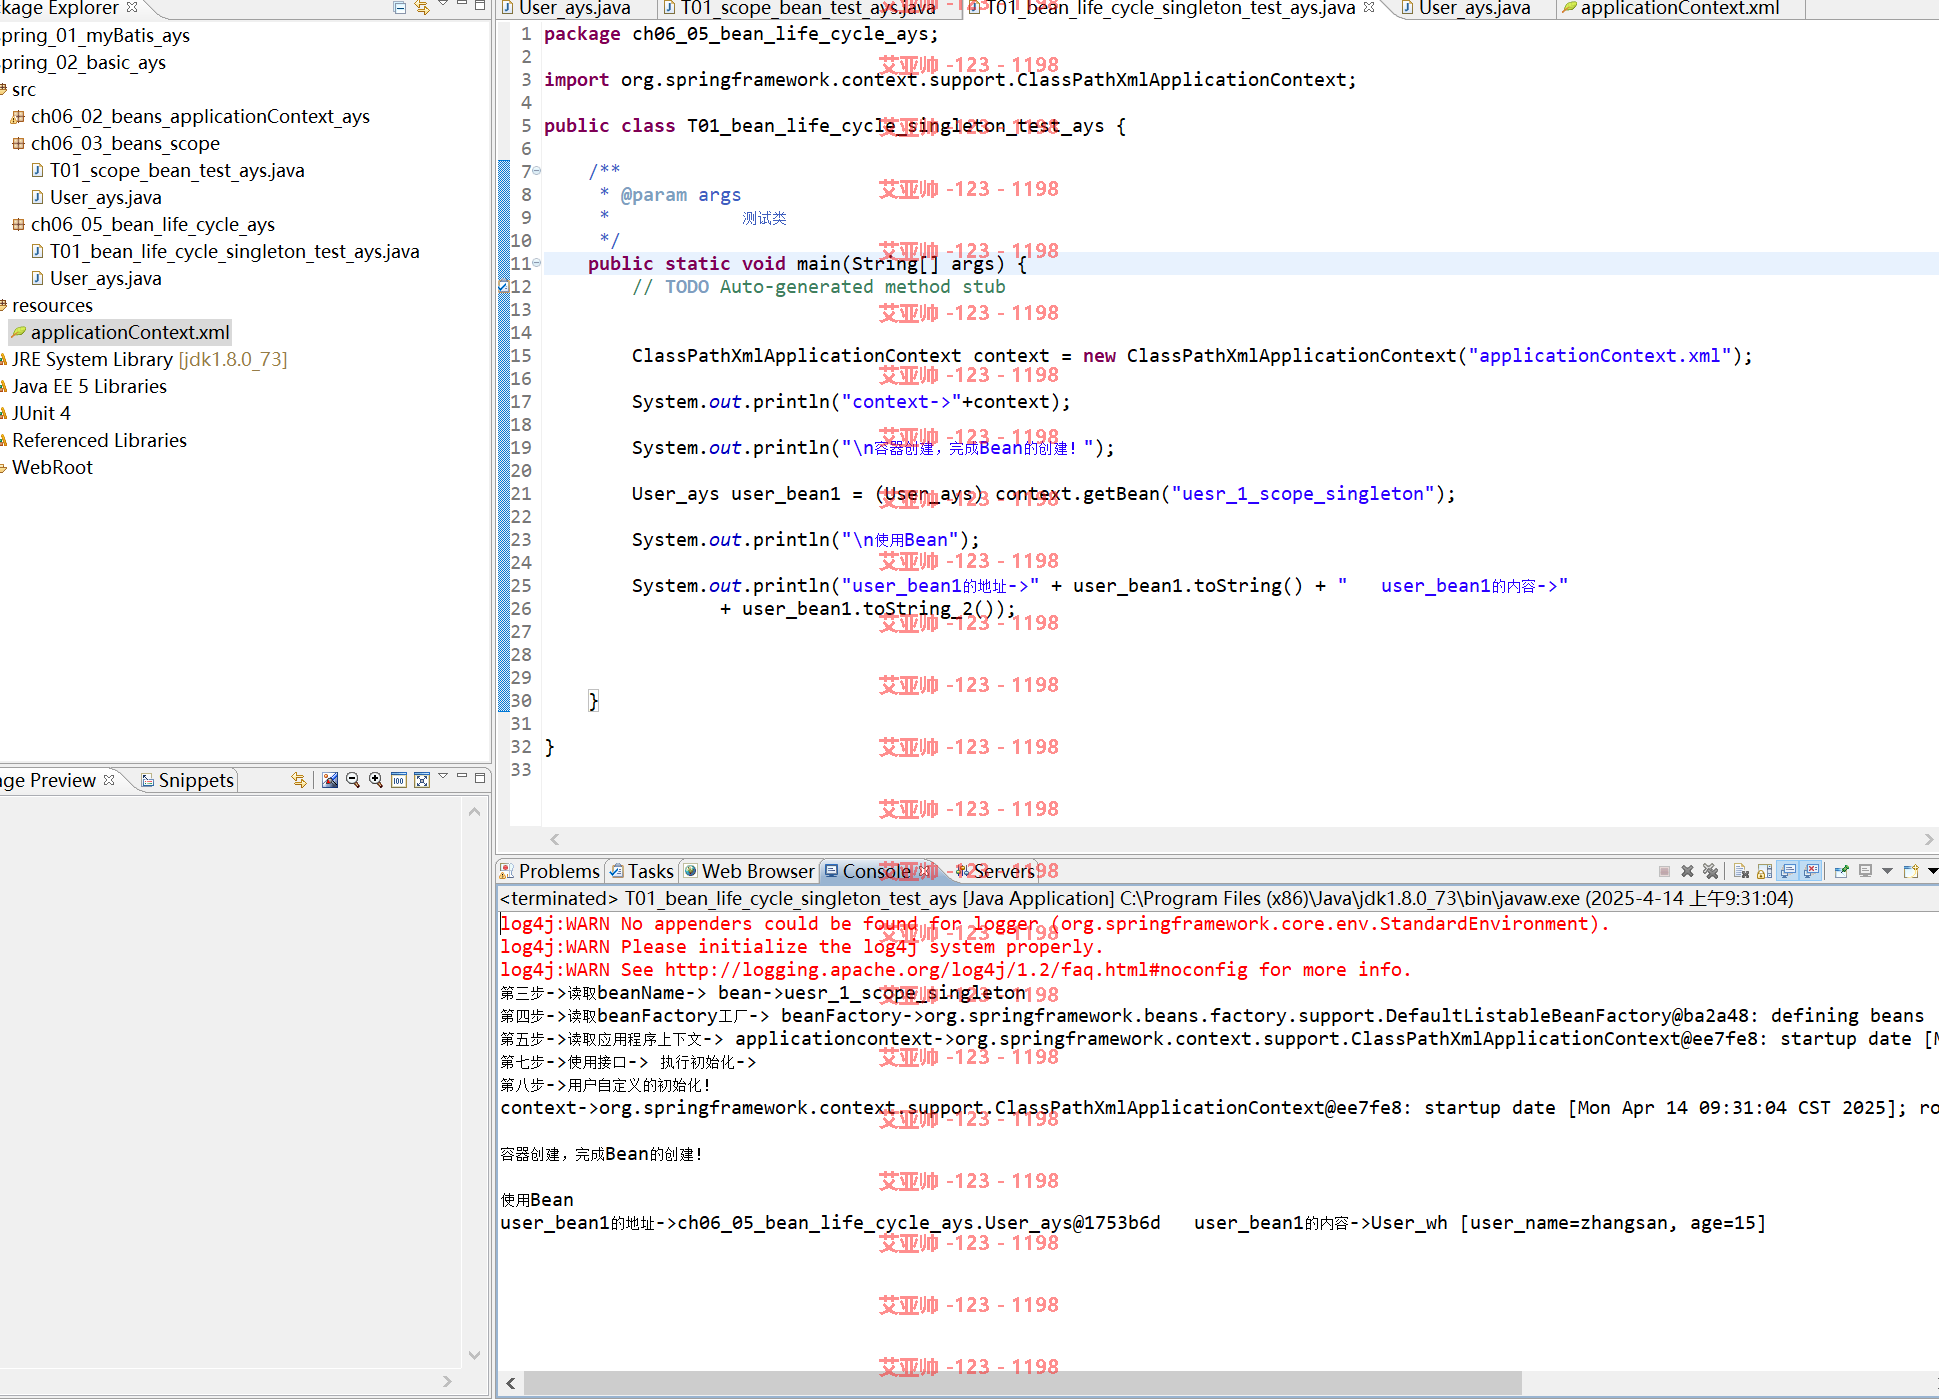
Task: Open the Servers tab
Action: click(x=995, y=871)
